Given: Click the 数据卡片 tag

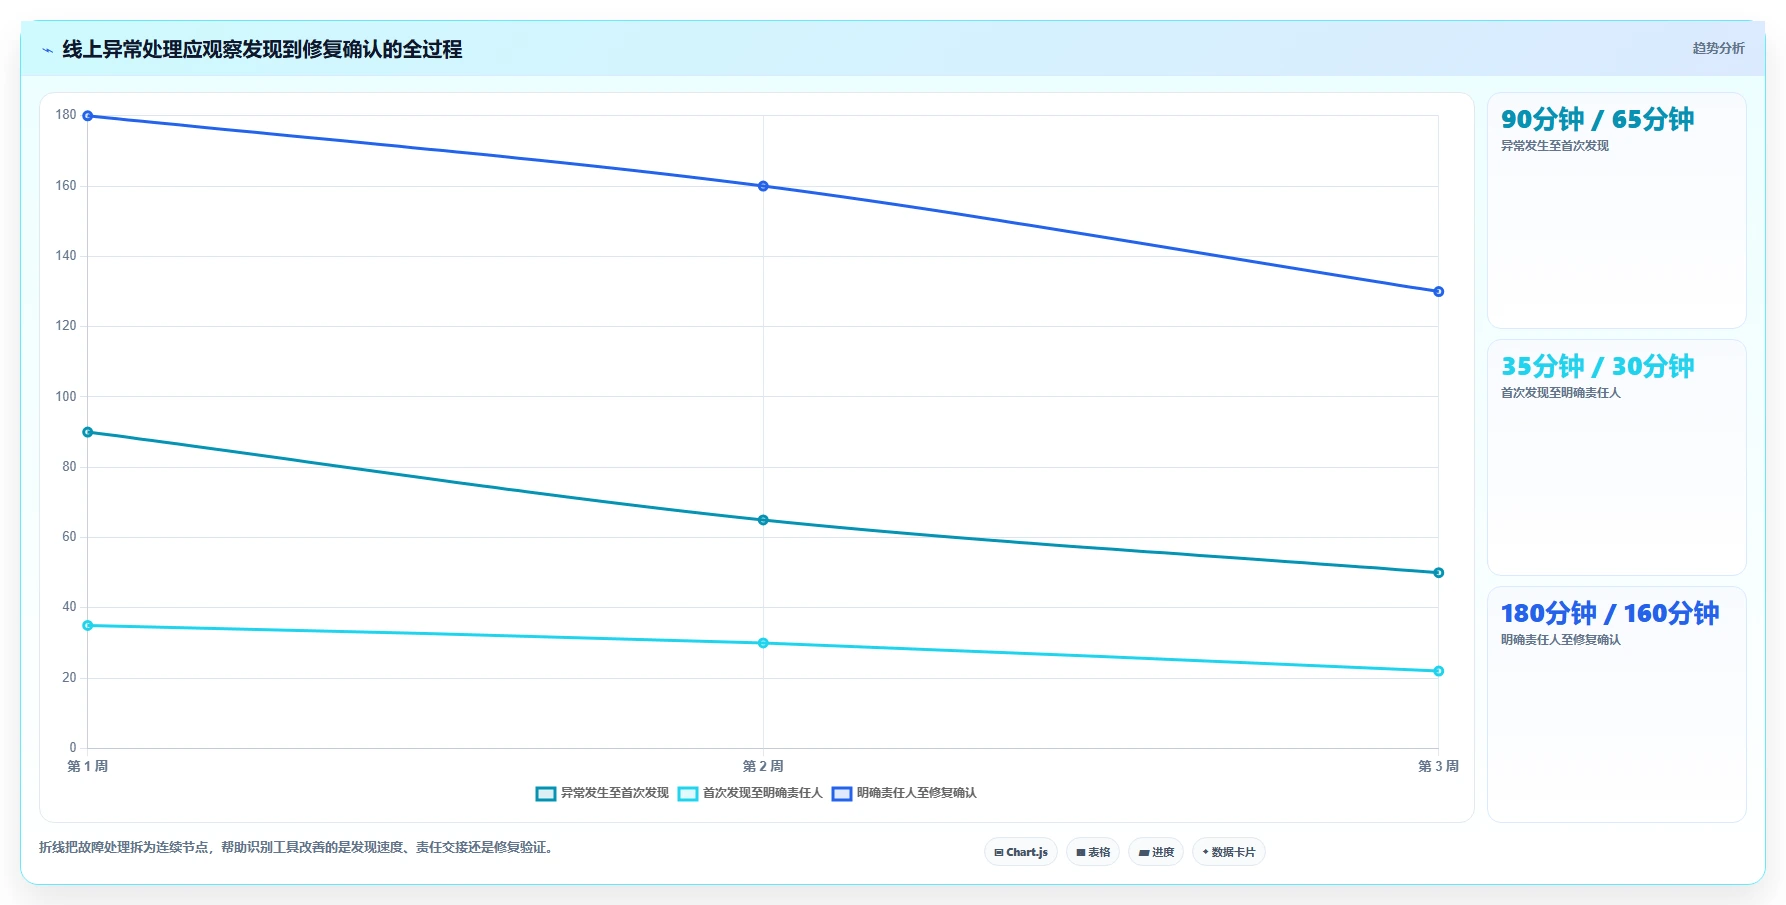Looking at the screenshot, I should click(1229, 852).
